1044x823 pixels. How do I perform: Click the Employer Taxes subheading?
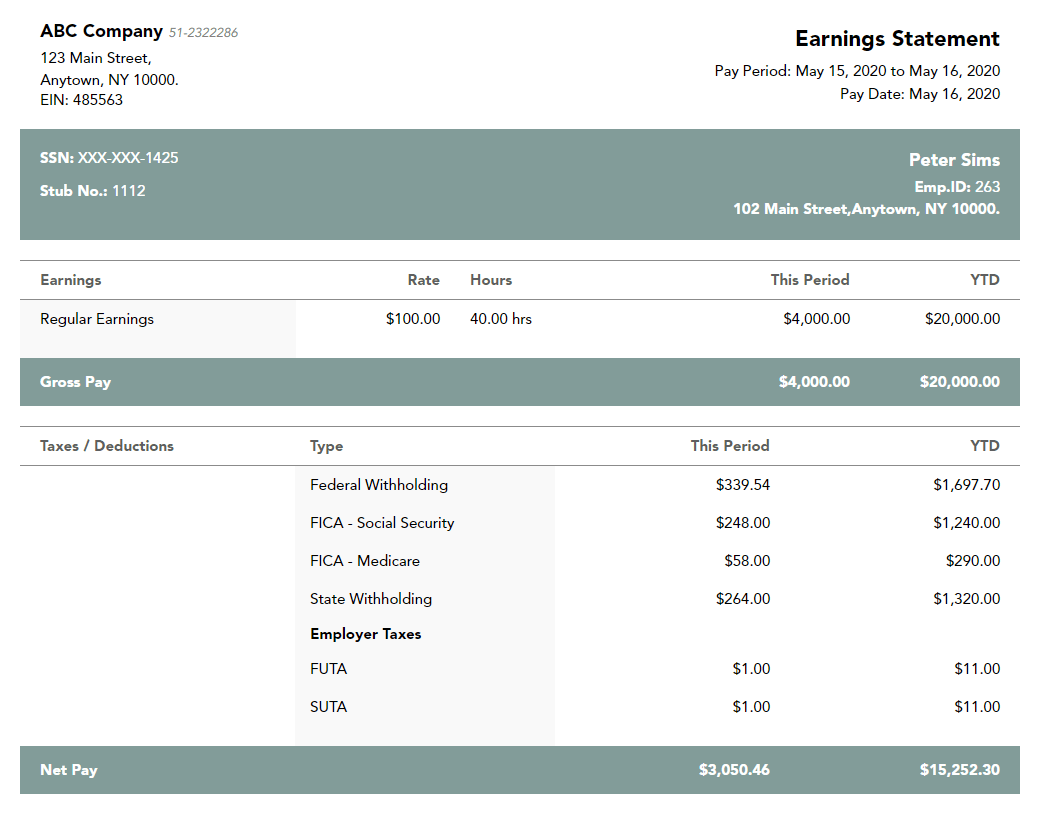click(365, 634)
